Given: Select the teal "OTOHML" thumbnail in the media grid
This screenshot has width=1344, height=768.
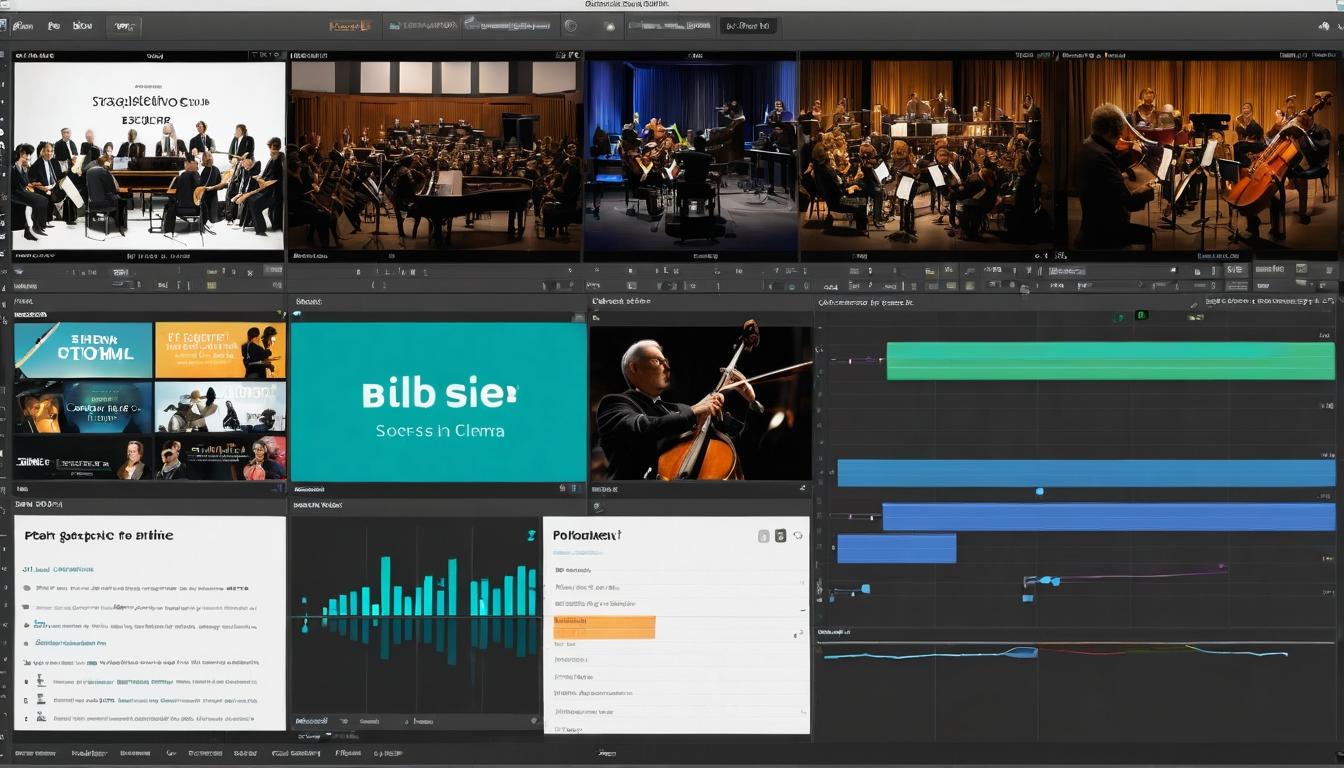Looking at the screenshot, I should 83,350.
